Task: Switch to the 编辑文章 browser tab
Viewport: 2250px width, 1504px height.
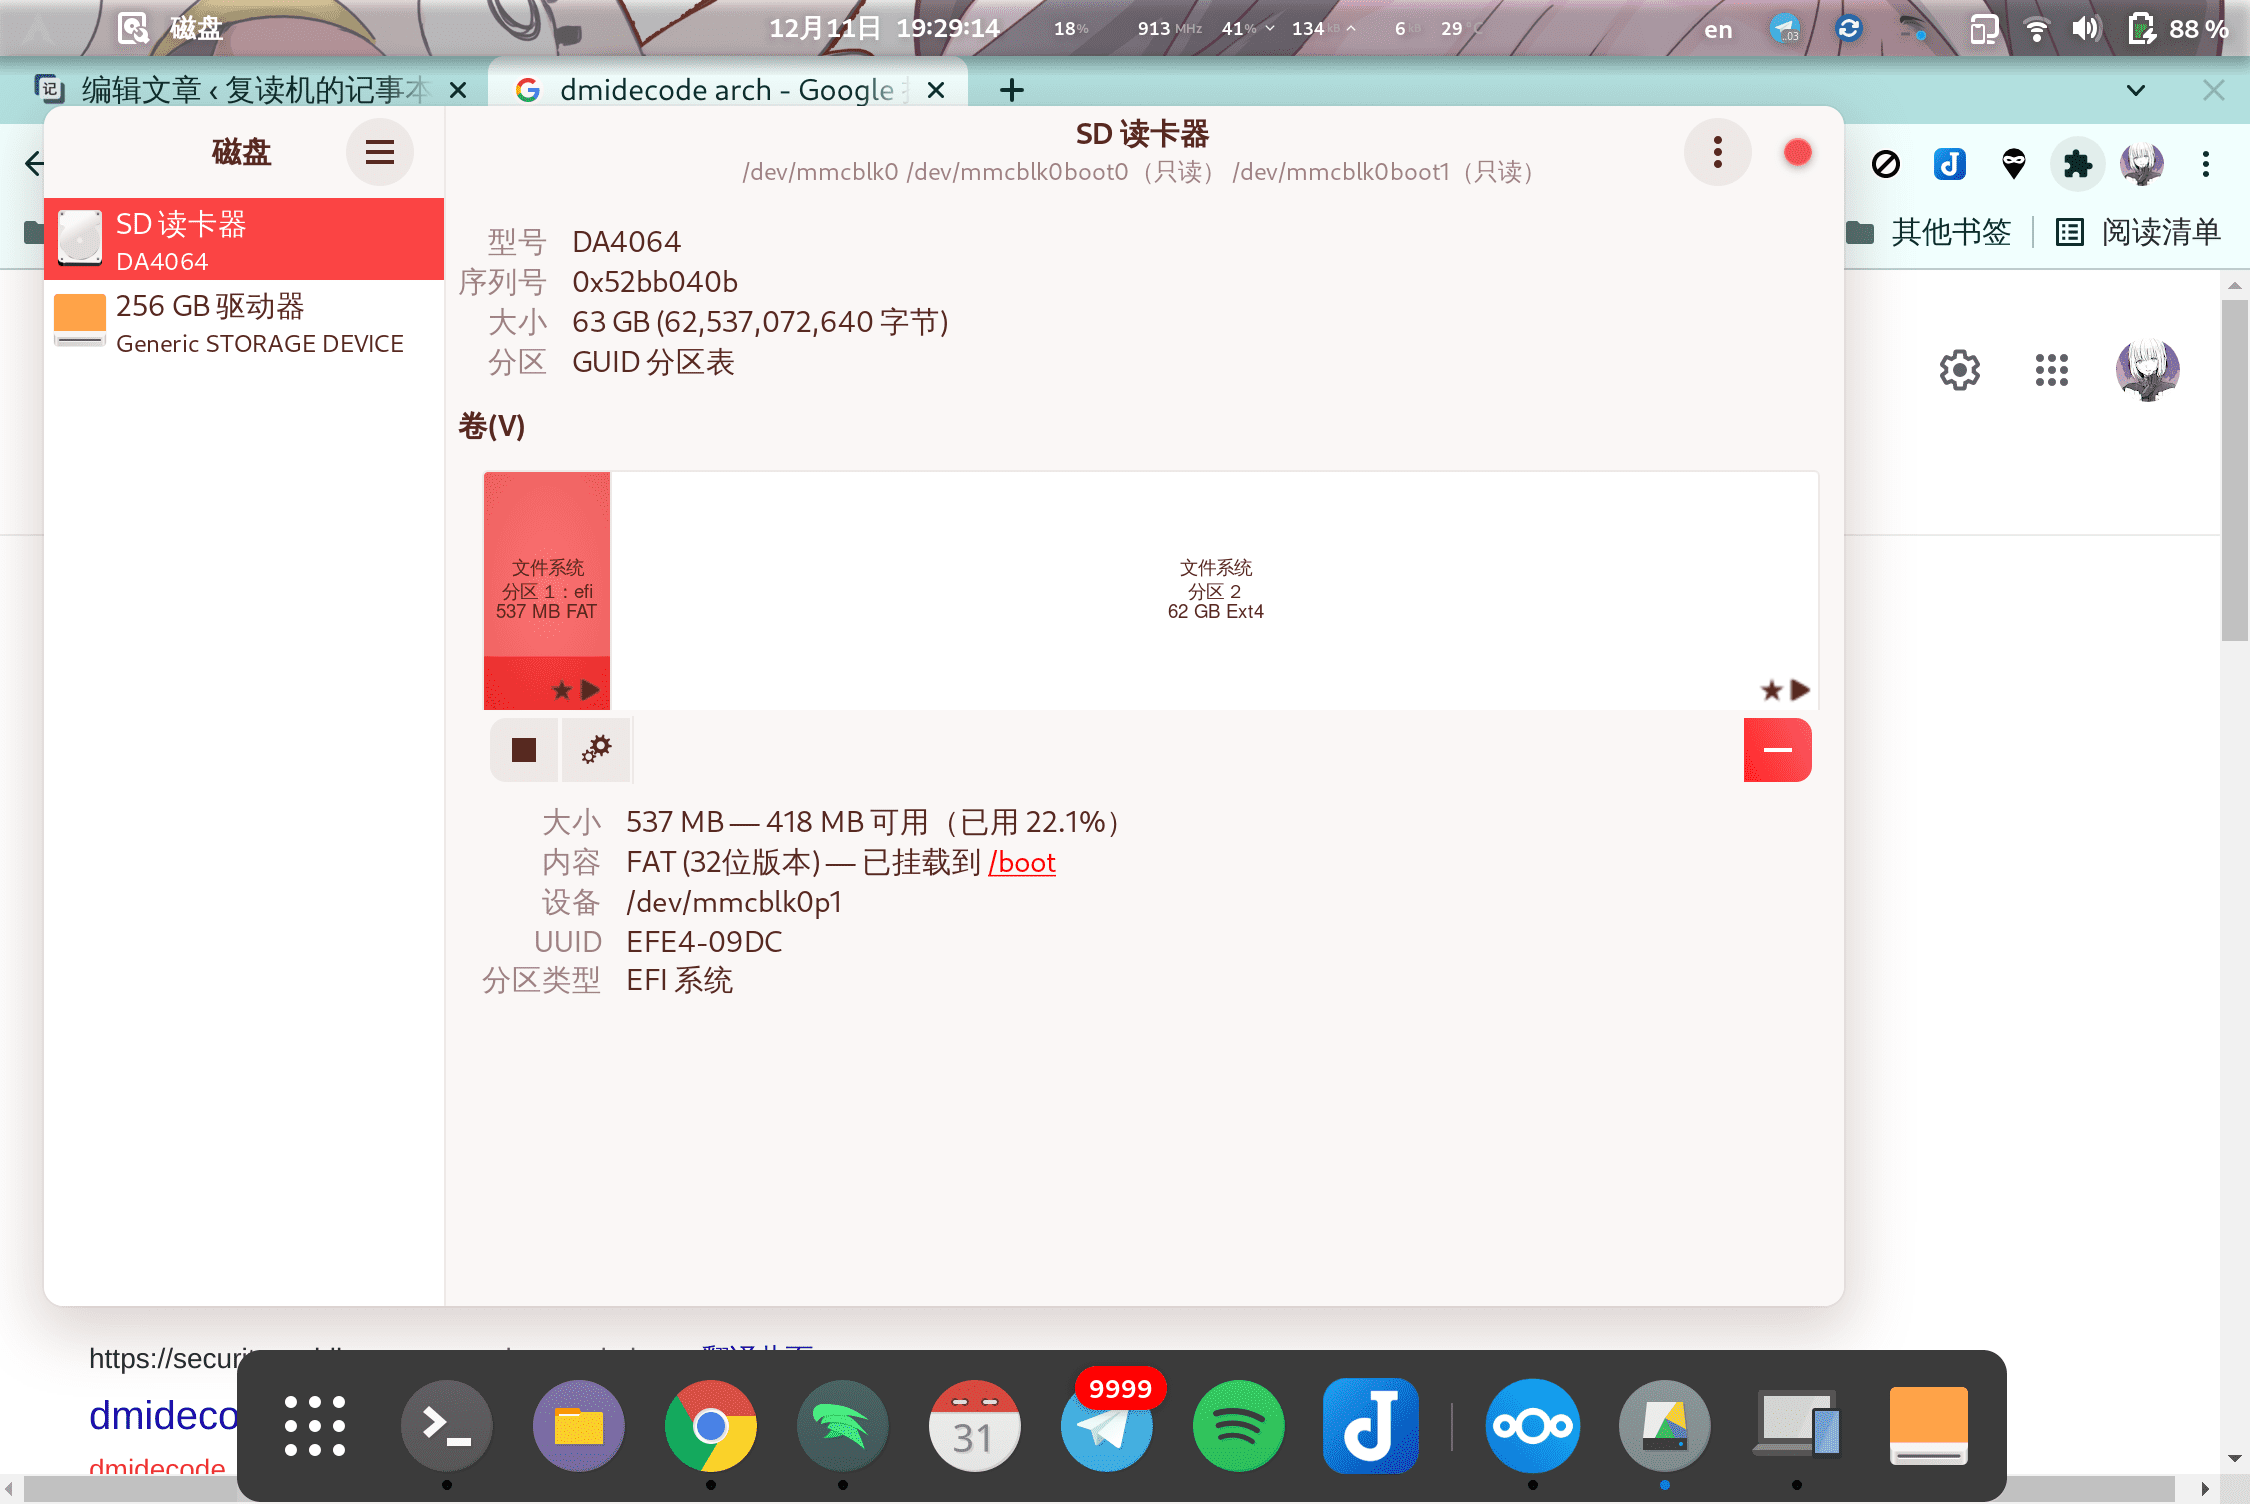Action: pyautogui.click(x=250, y=90)
